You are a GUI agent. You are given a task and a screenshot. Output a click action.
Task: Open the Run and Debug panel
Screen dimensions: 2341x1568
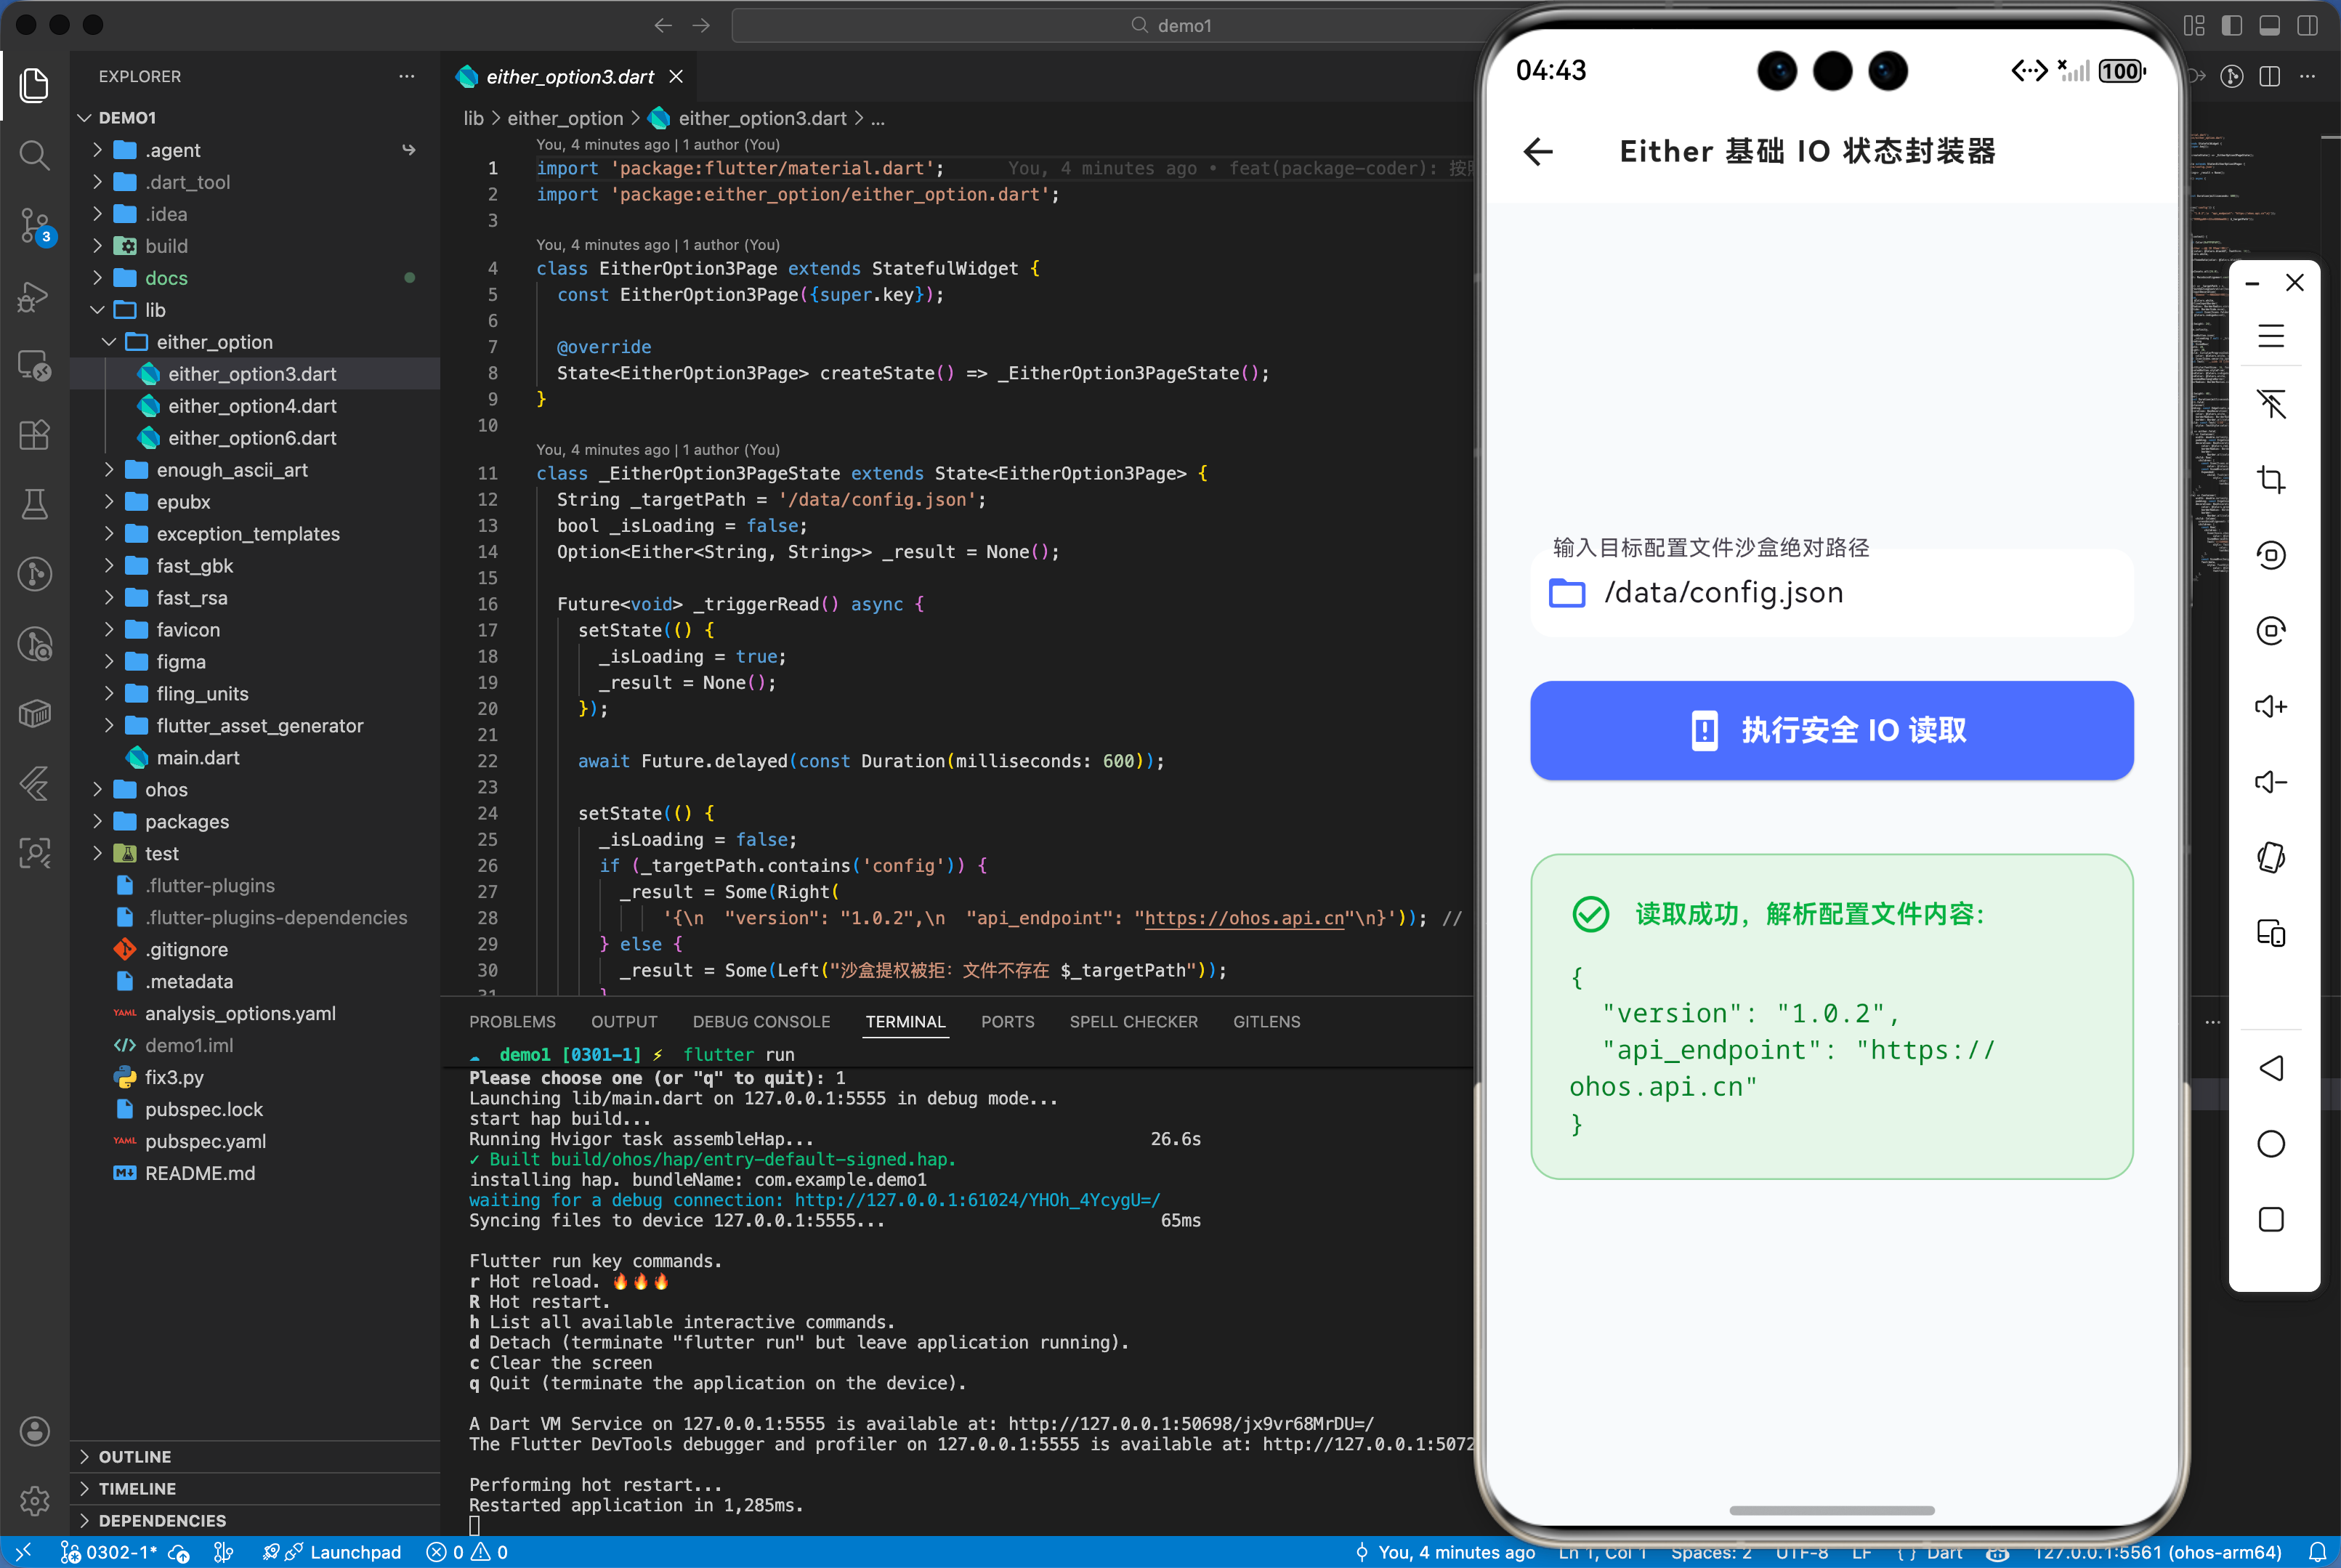click(34, 296)
